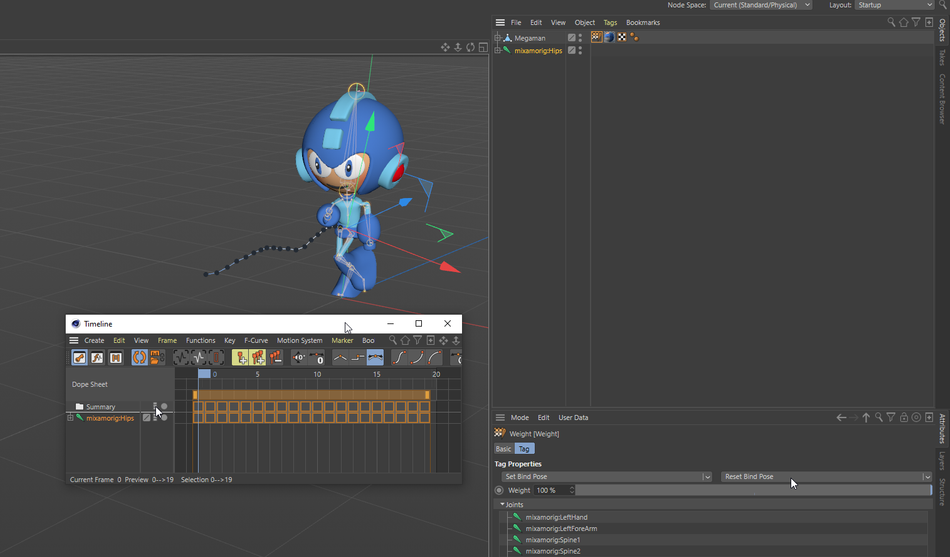Click Weight value stepper arrows
The width and height of the screenshot is (950, 557).
coord(572,490)
